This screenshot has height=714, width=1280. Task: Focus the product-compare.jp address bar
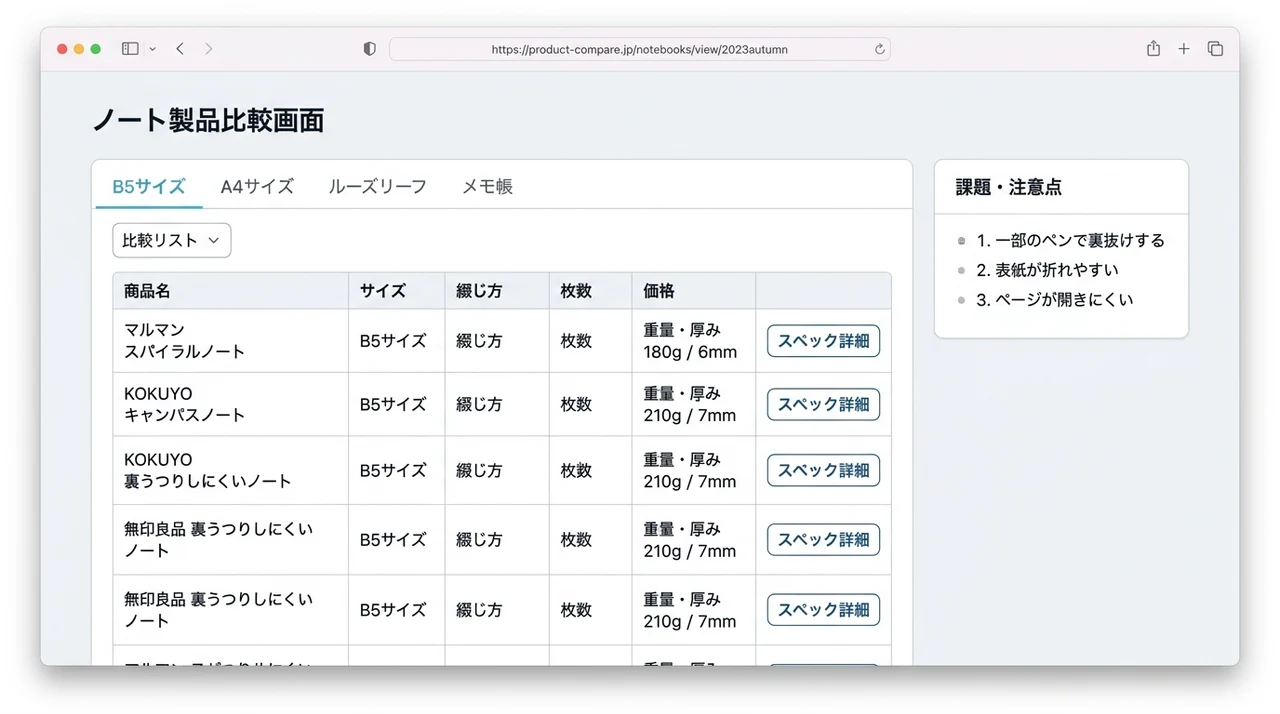click(640, 49)
